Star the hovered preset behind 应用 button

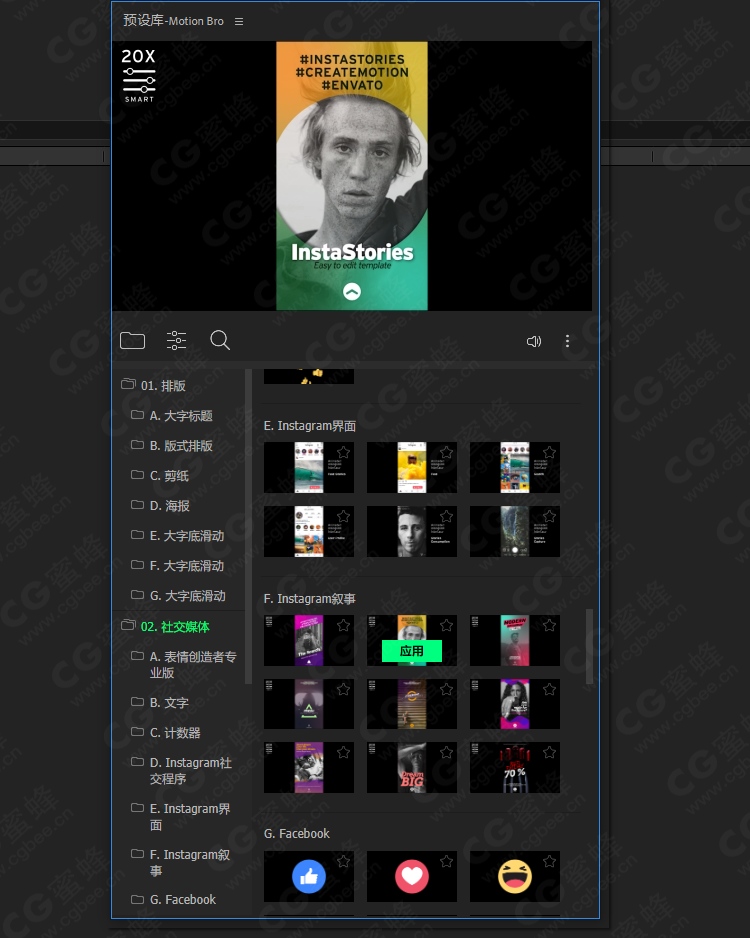tap(446, 625)
